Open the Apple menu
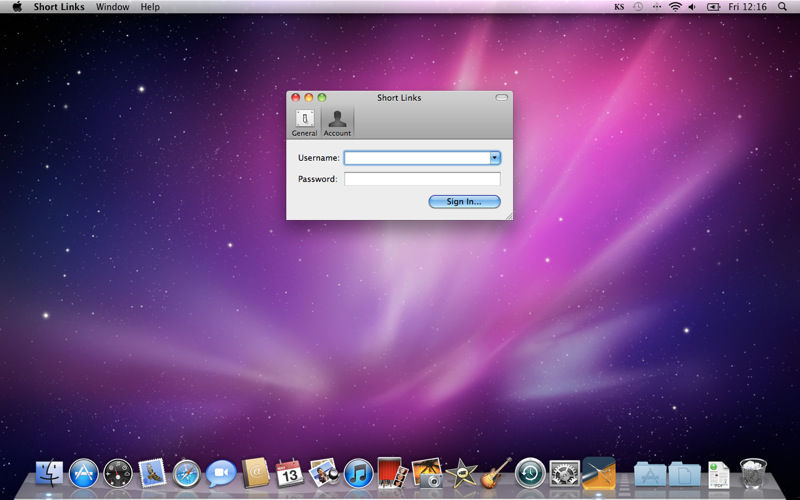The height and width of the screenshot is (500, 800). click(17, 7)
